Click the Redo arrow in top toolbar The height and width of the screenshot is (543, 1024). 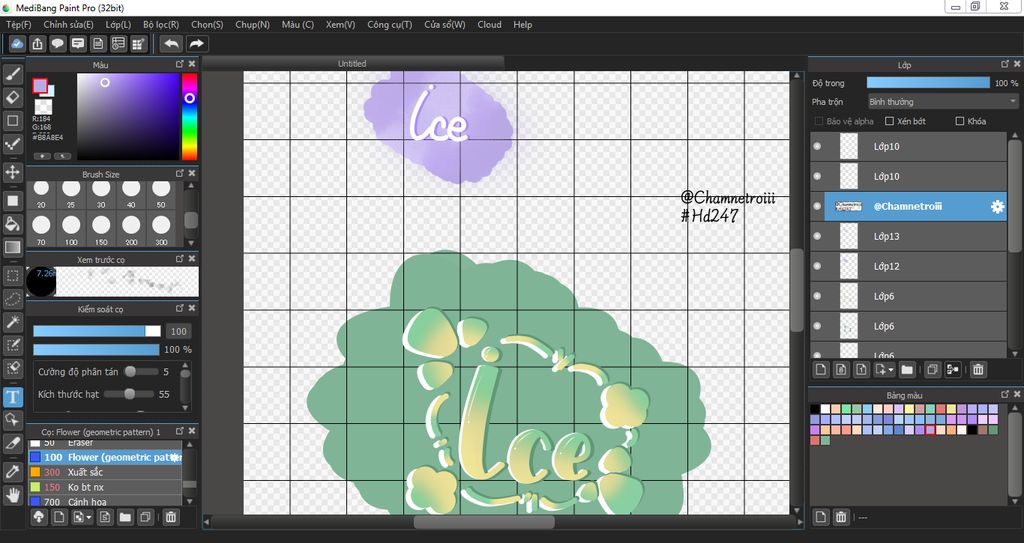[196, 44]
